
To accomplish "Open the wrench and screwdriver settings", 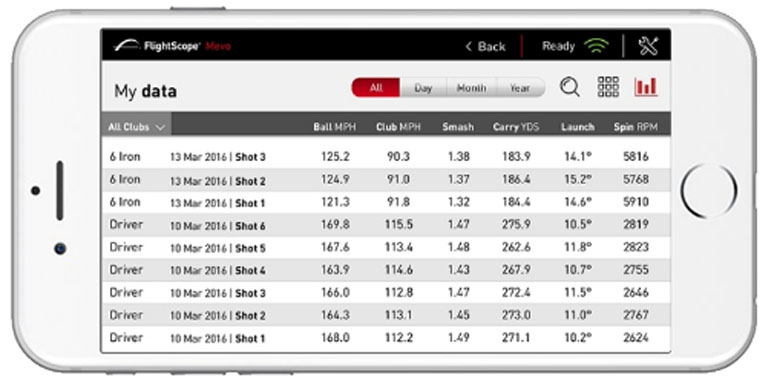I will point(648,46).
